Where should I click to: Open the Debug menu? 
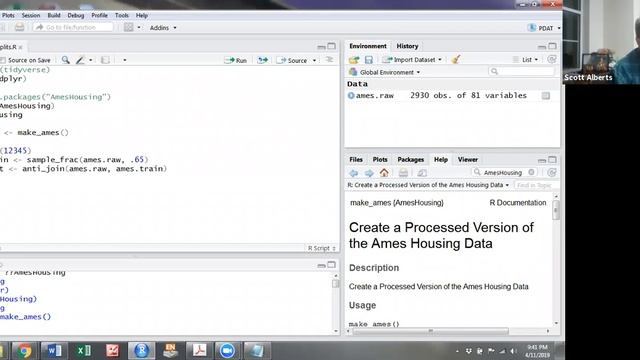pyautogui.click(x=76, y=16)
